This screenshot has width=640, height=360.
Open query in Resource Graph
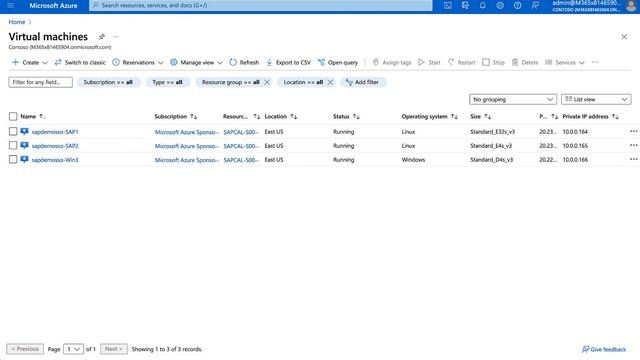coord(338,62)
